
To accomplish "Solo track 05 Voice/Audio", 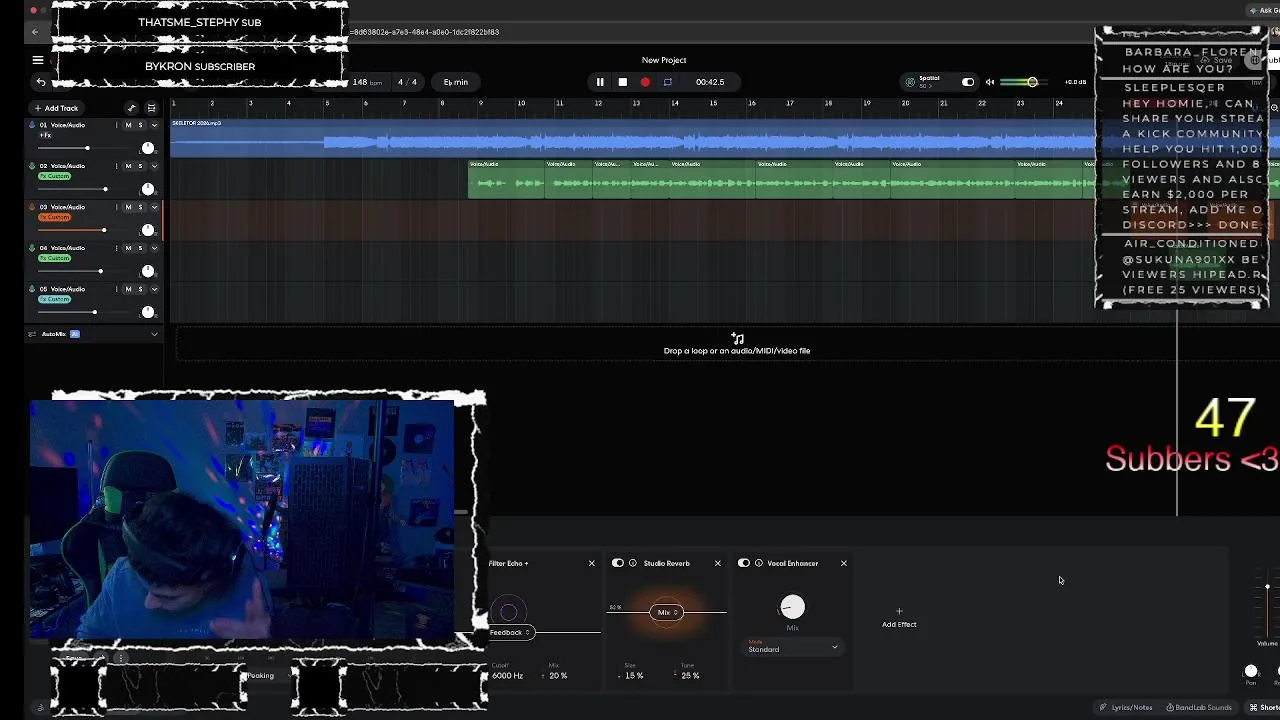I will [140, 289].
